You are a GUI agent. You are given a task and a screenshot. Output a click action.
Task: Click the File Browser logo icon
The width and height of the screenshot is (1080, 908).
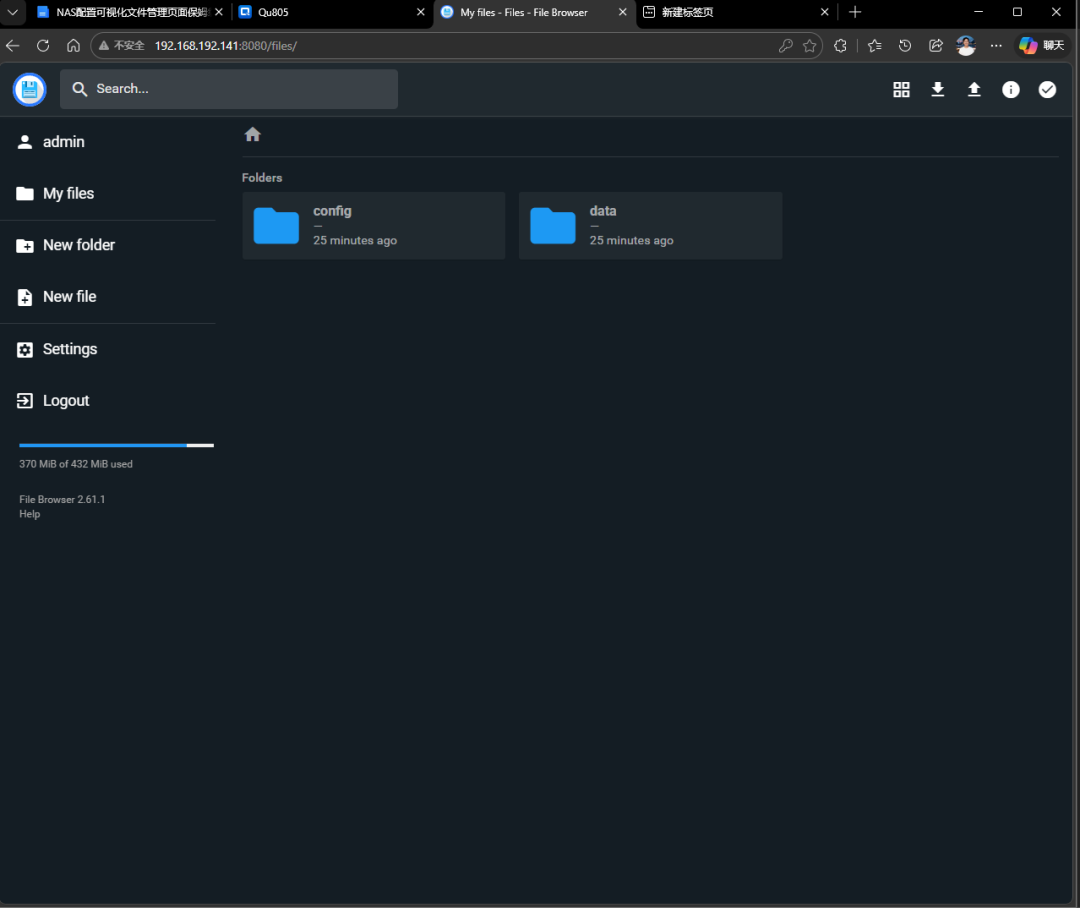pos(29,89)
